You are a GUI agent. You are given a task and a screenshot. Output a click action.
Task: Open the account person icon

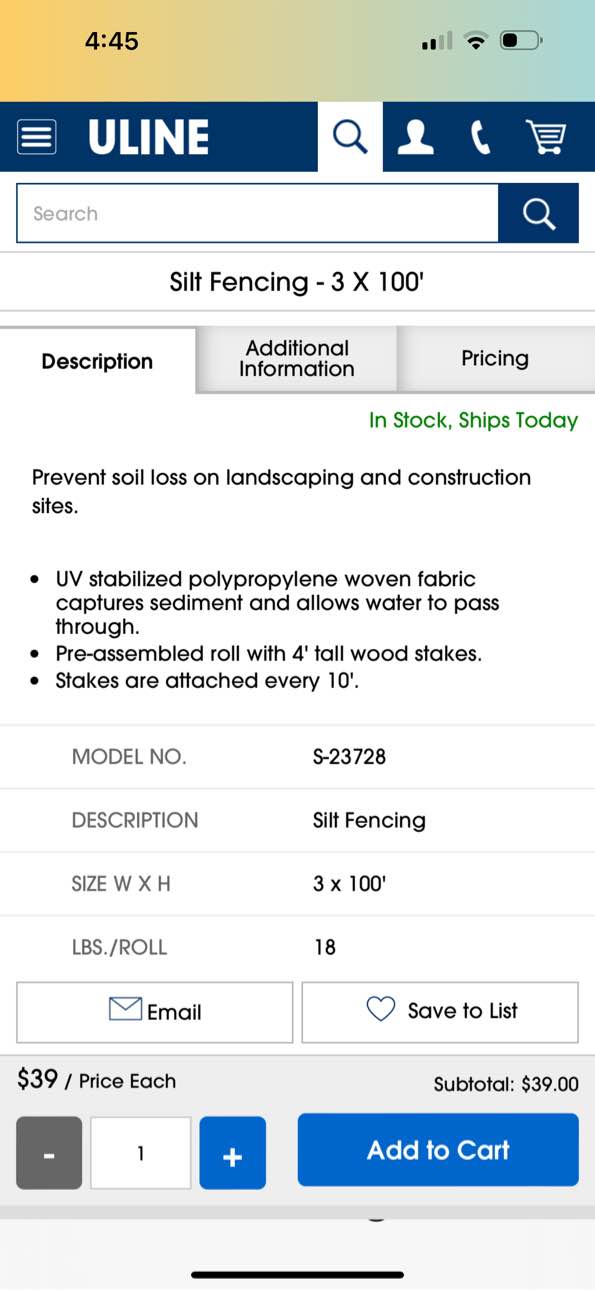pos(415,137)
